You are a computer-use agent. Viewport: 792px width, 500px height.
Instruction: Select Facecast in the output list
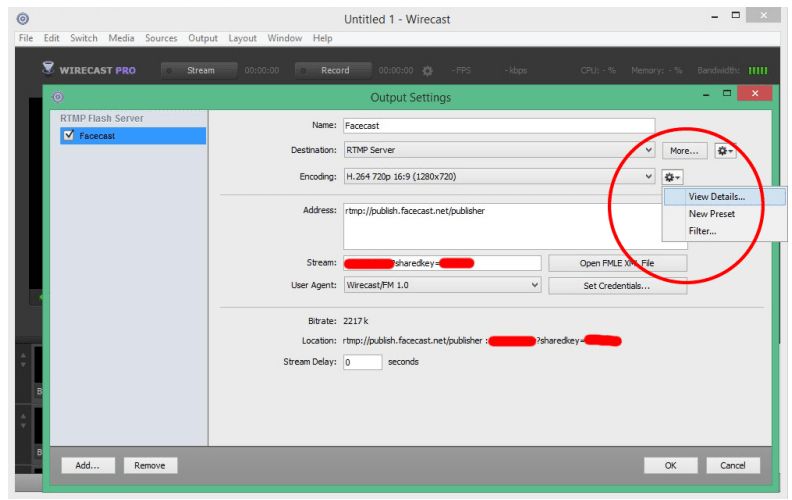(133, 135)
